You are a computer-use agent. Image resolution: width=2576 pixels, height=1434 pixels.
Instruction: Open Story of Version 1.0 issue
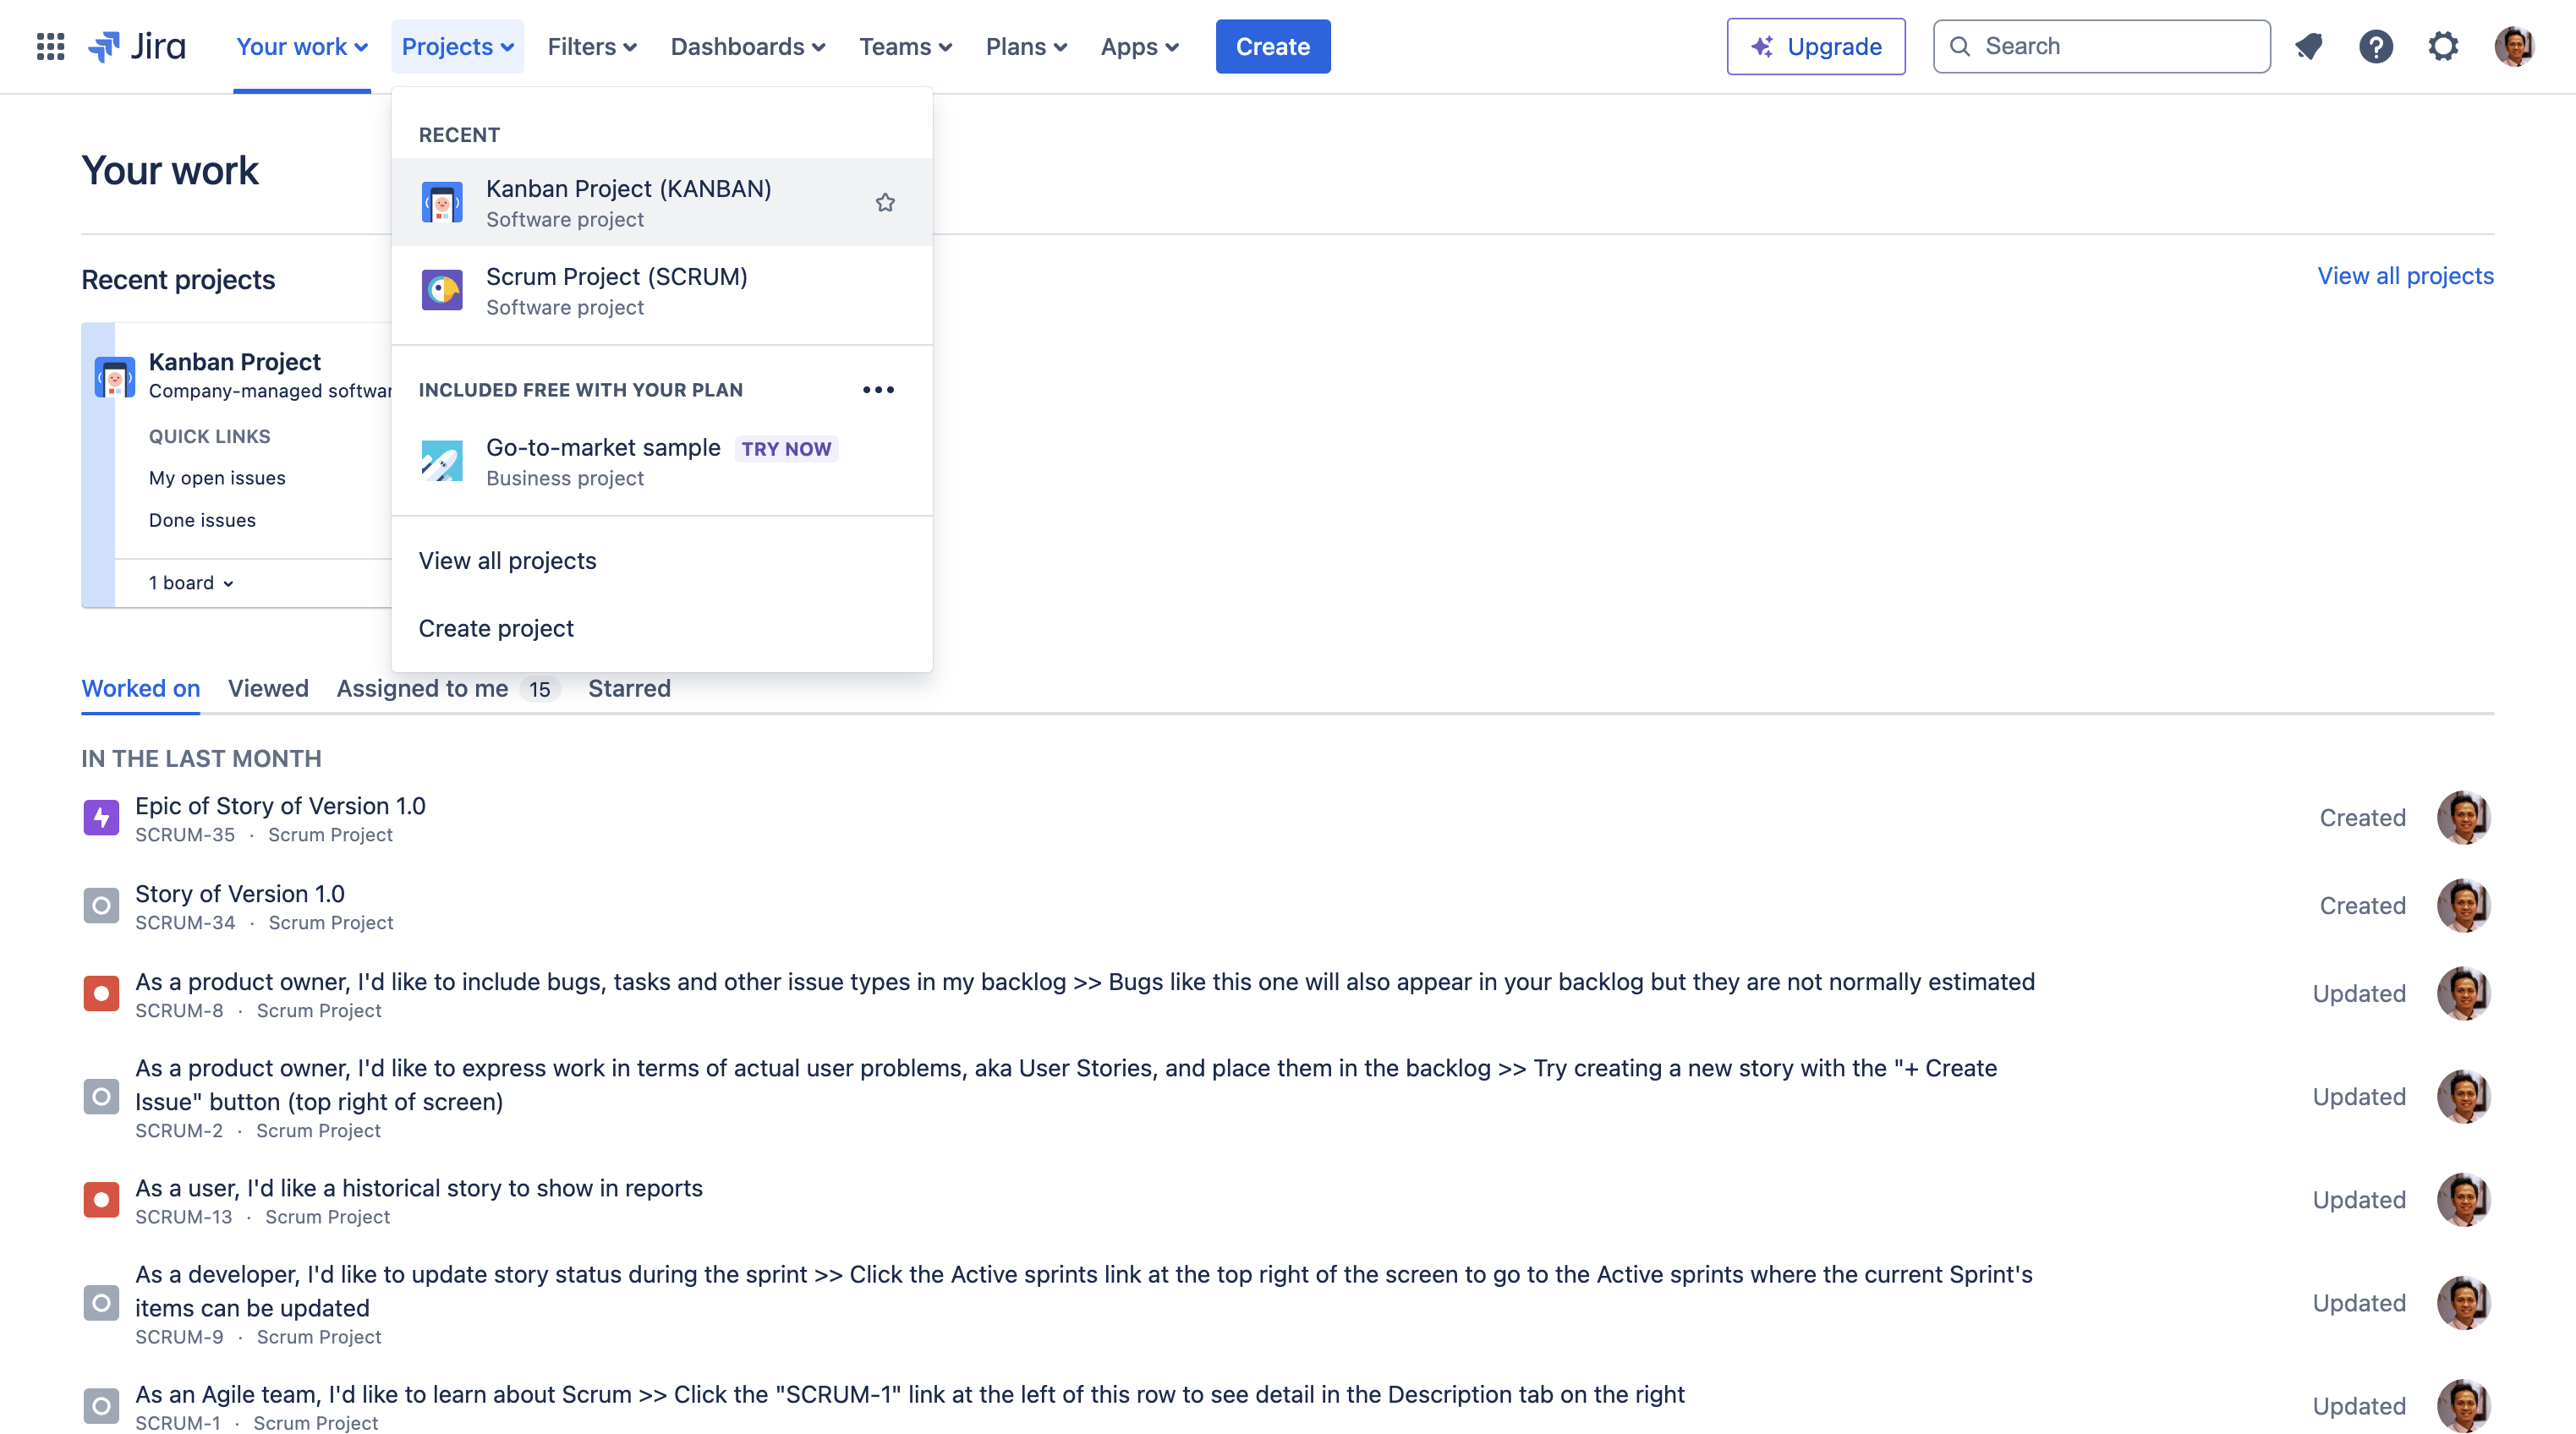240,894
